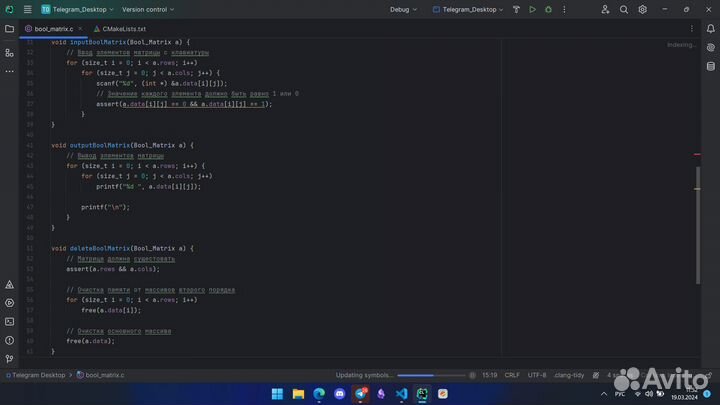Click the deleteBoolMatrix function name
This screenshot has height=405, width=720.
(100, 248)
